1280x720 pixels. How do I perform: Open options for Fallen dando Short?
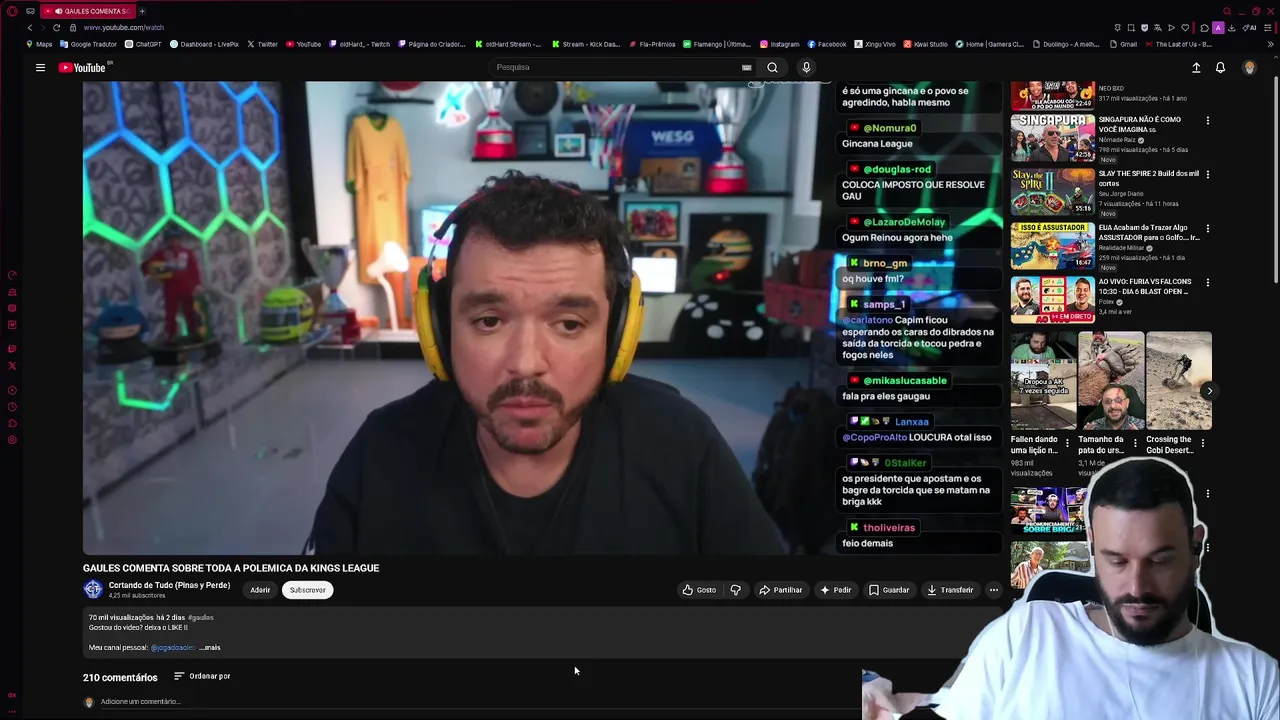click(x=1067, y=442)
